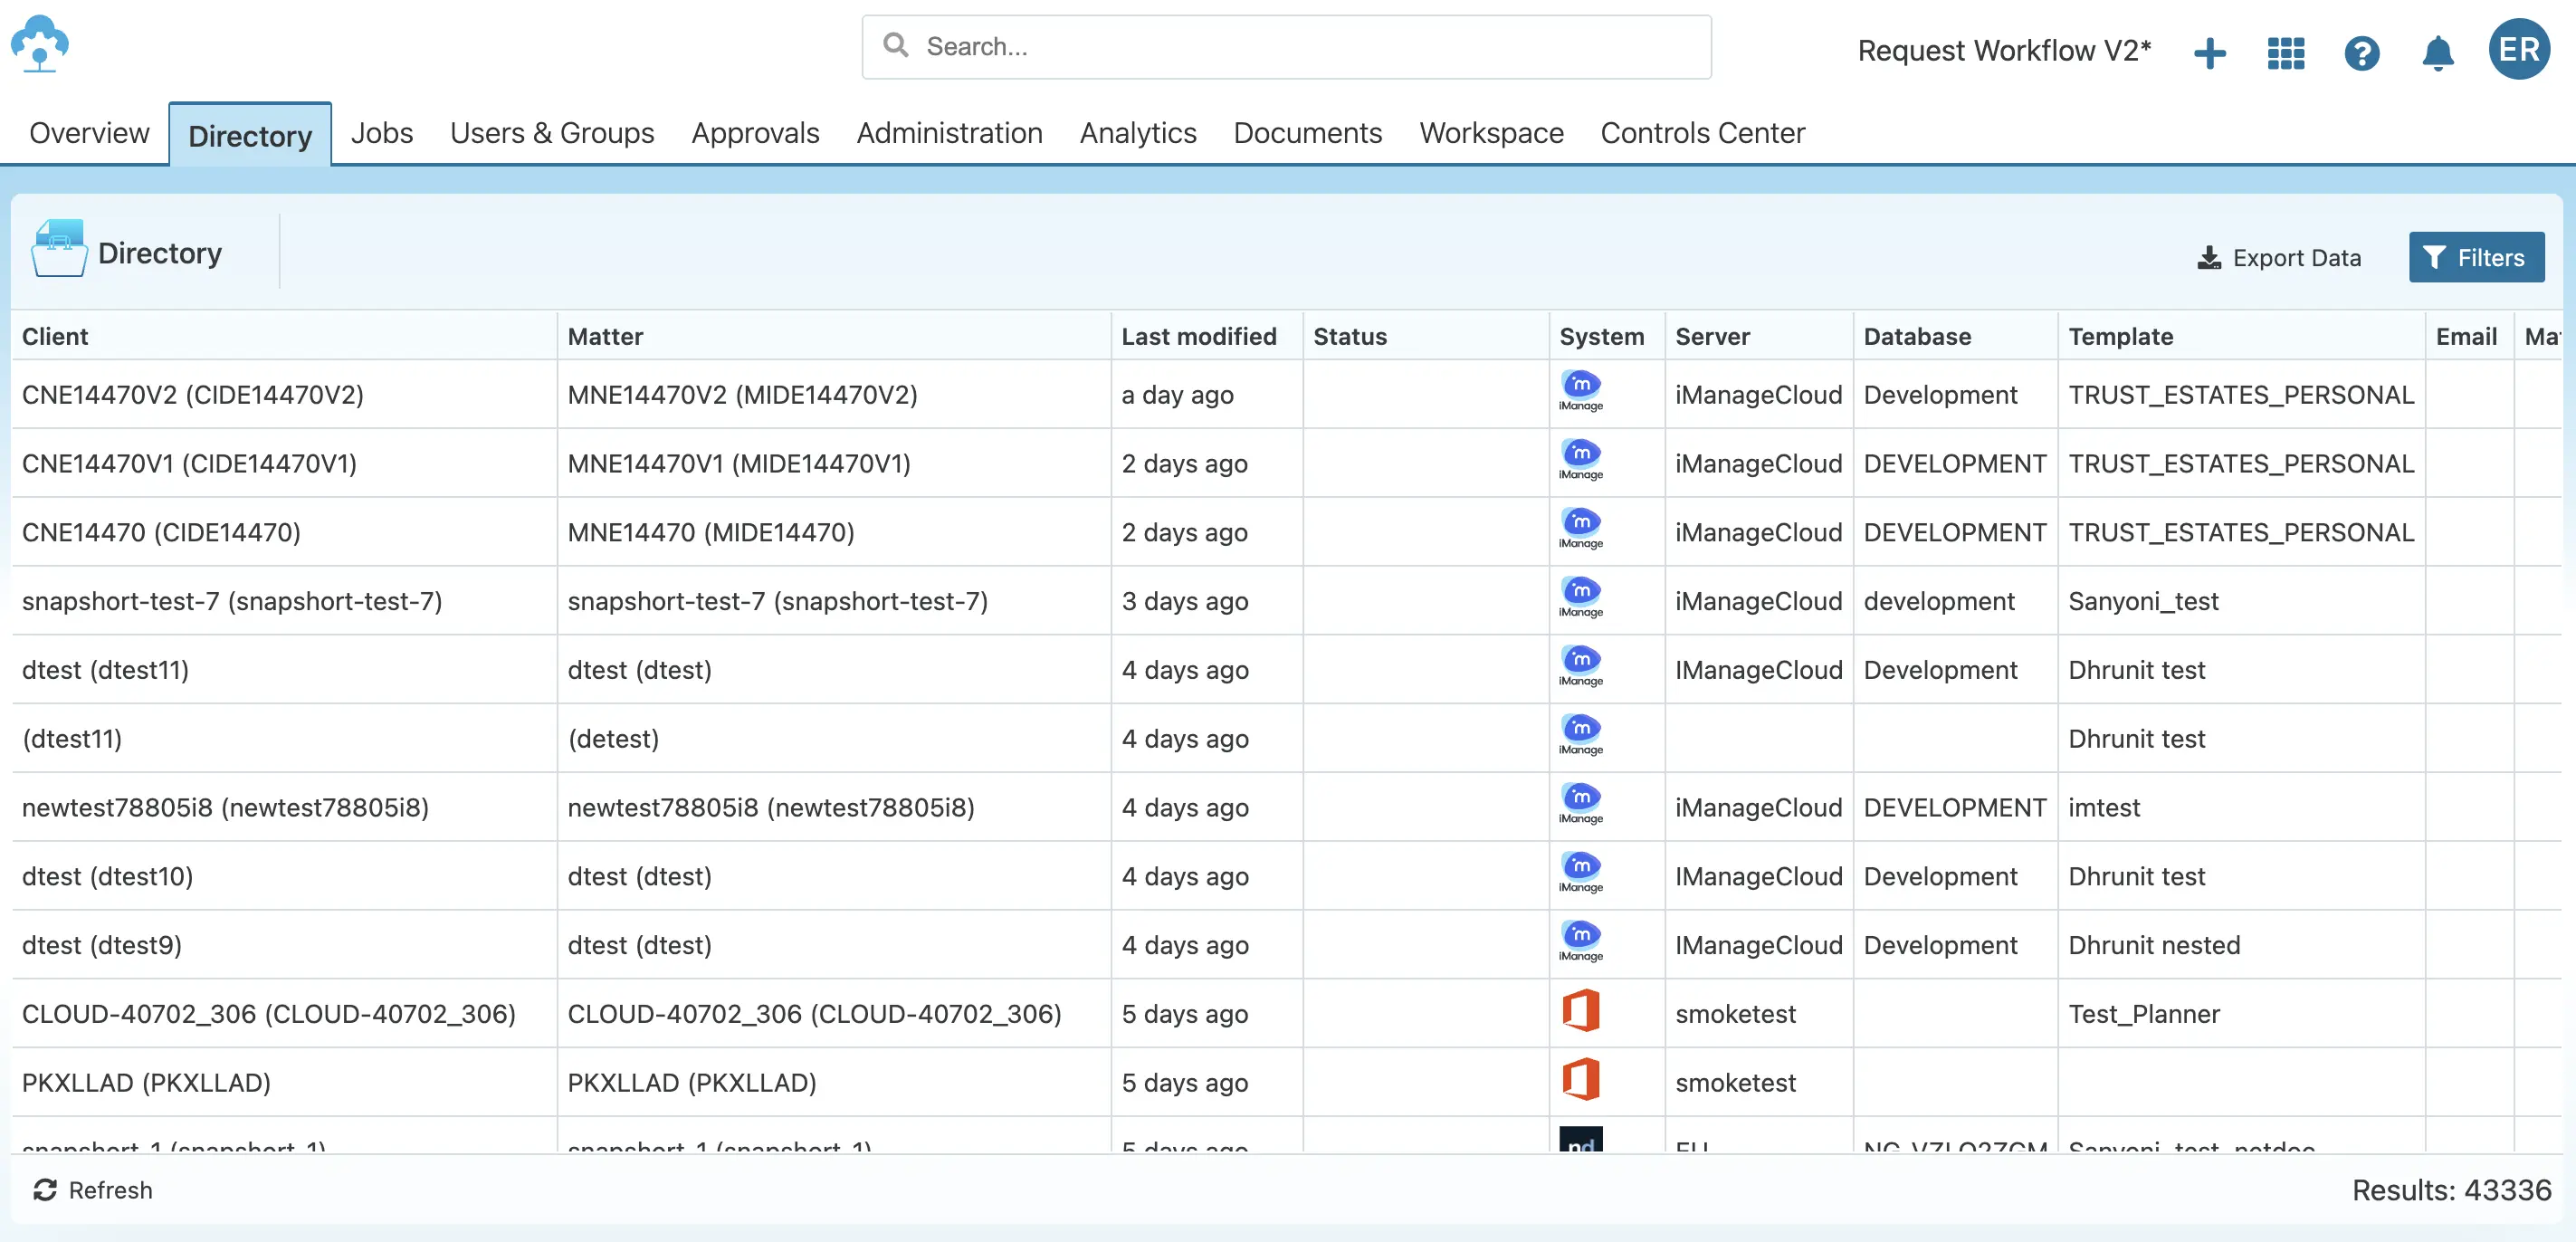2576x1242 pixels.
Task: Click the cloud logo in top left
Action: [41, 44]
